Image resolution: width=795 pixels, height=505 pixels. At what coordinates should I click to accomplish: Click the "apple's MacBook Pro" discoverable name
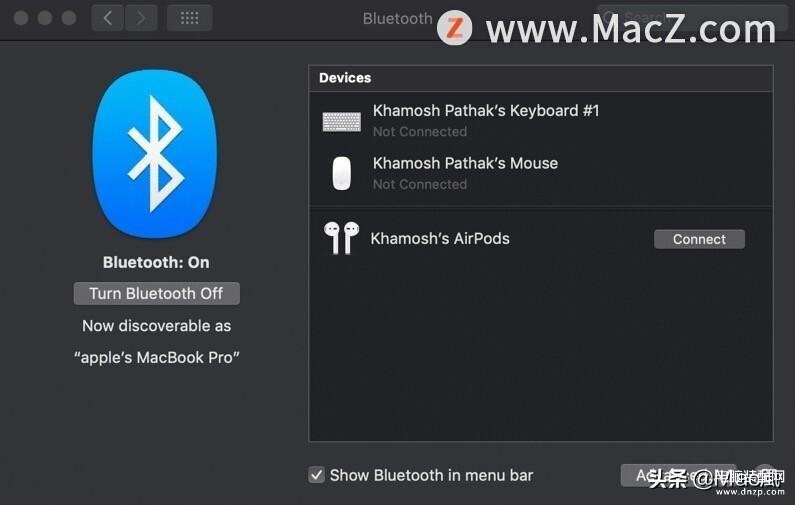pos(156,357)
